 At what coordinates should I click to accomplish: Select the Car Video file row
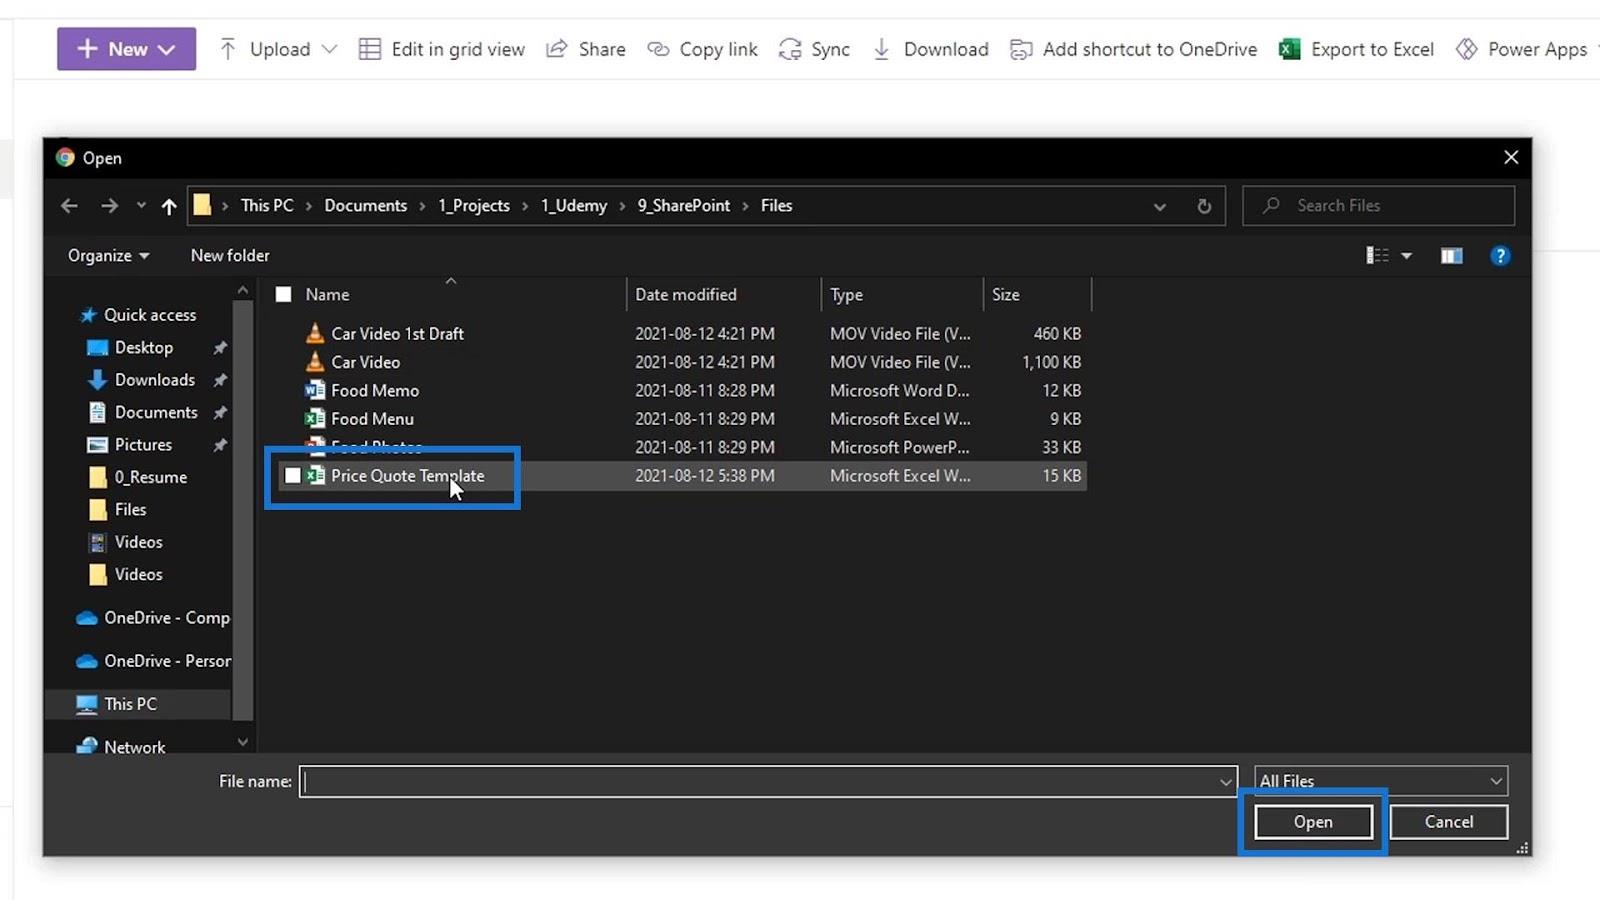click(x=680, y=362)
